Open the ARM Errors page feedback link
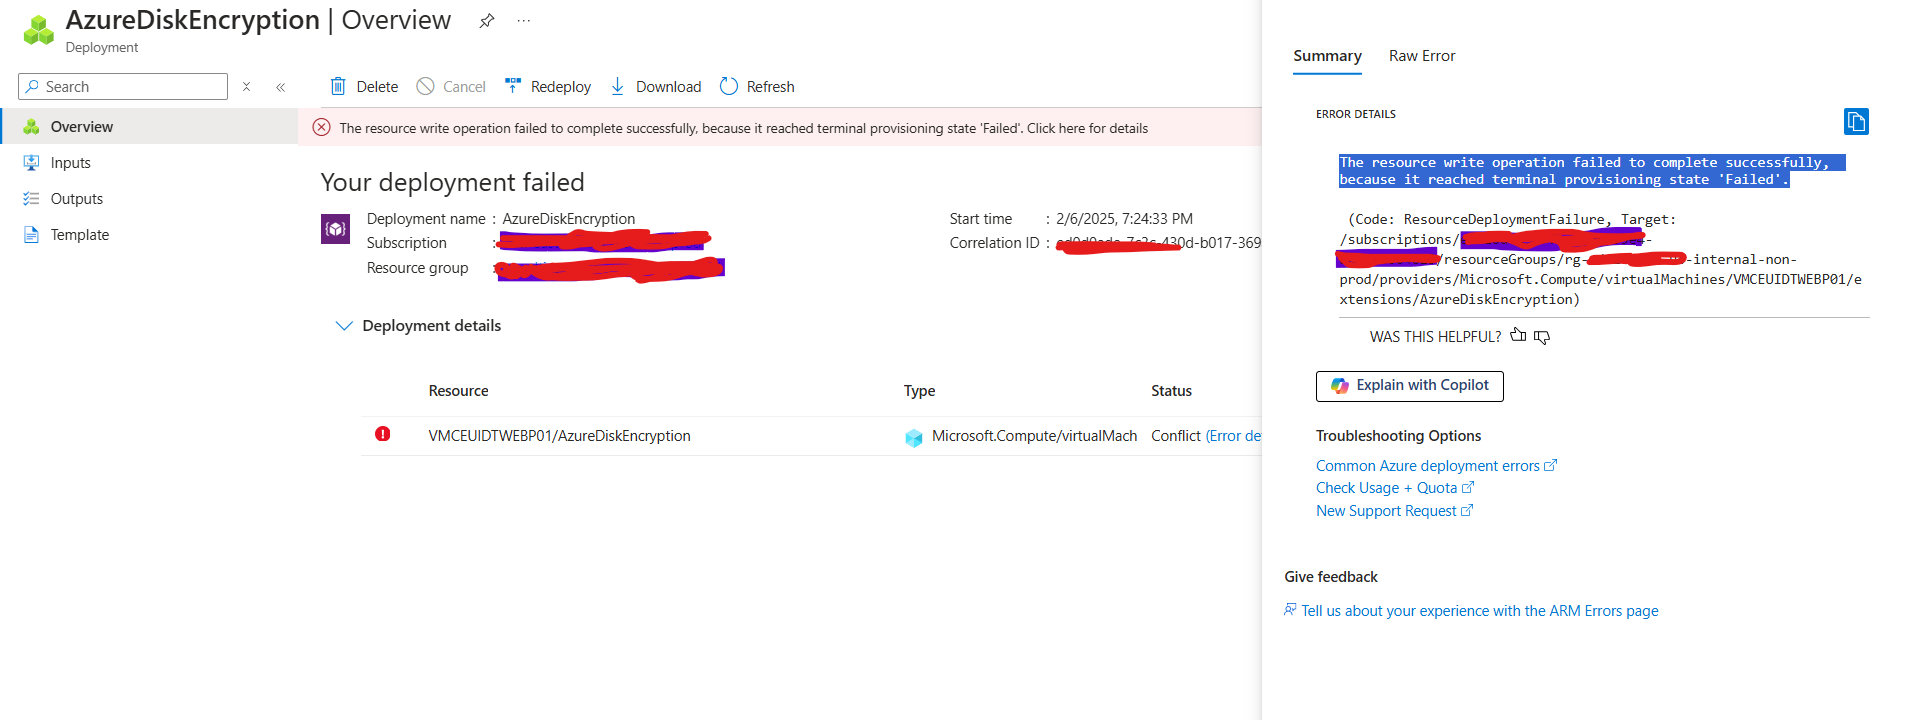Image resolution: width=1918 pixels, height=720 pixels. tap(1471, 611)
